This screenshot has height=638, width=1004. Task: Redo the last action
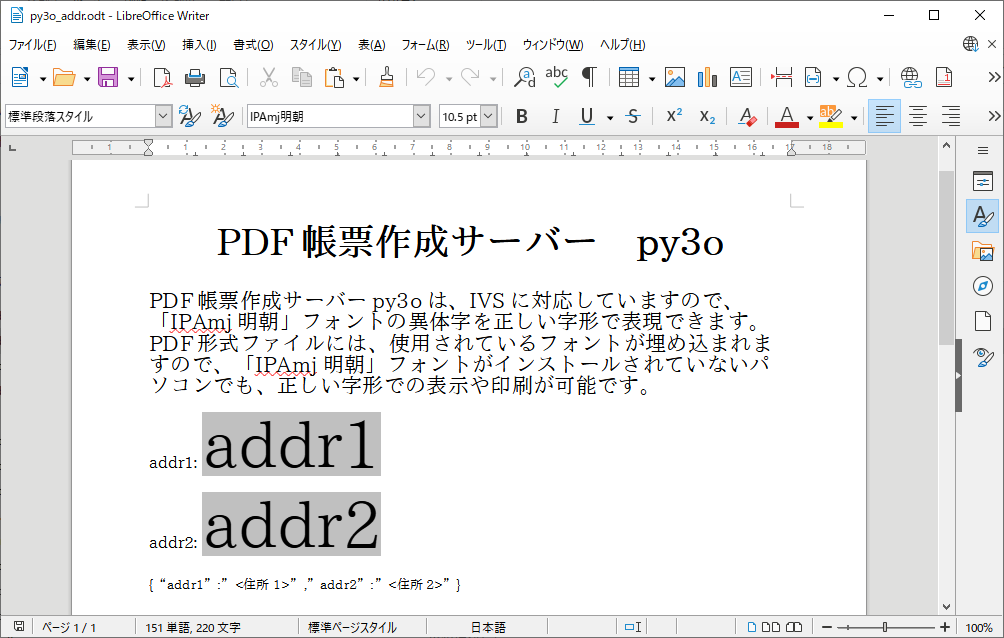coord(470,78)
